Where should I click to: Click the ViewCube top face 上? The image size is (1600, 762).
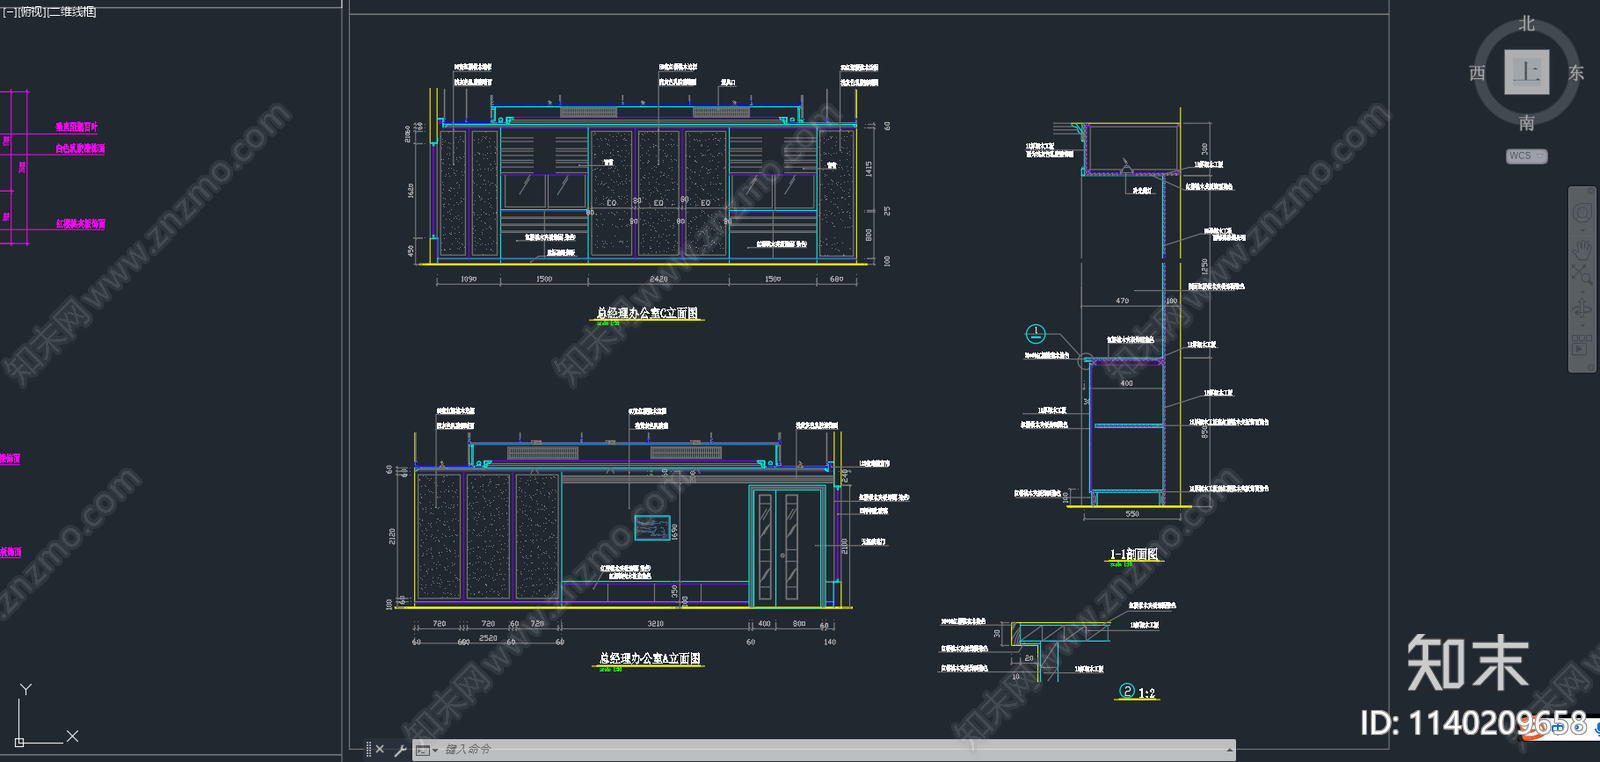(1527, 72)
